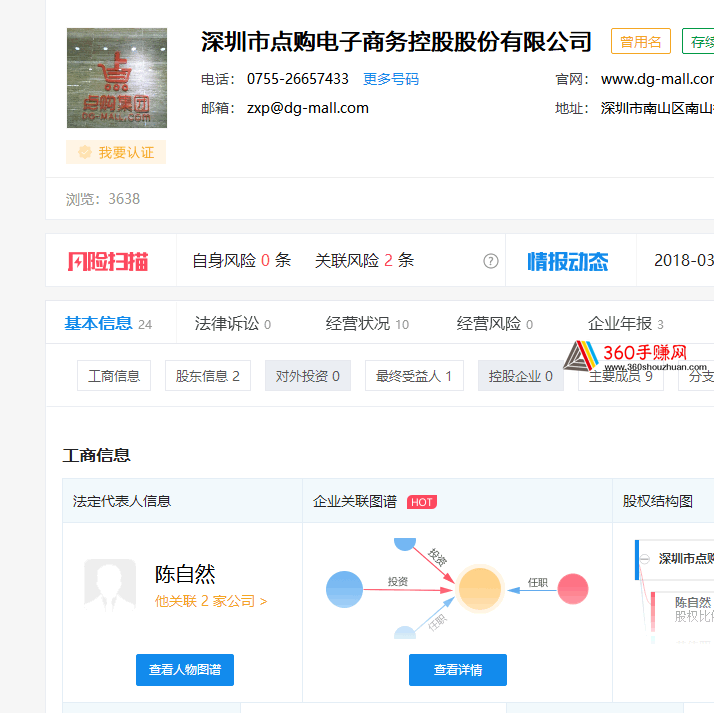714x713 pixels.
Task: Click 关联风险 2 条
Action: pos(364,260)
